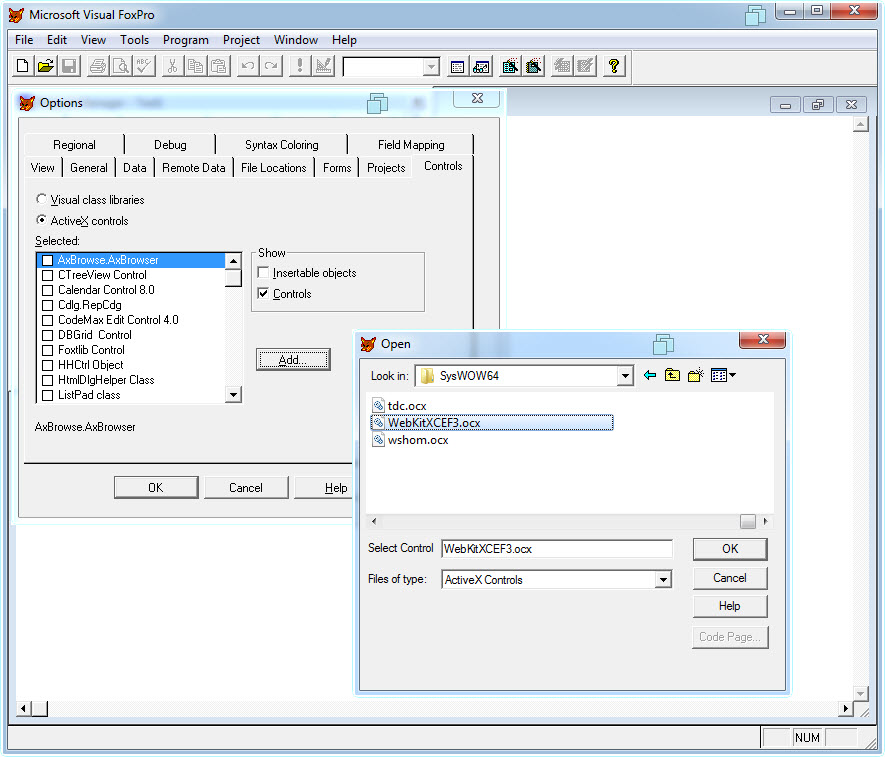Open the Tools menu

point(134,40)
